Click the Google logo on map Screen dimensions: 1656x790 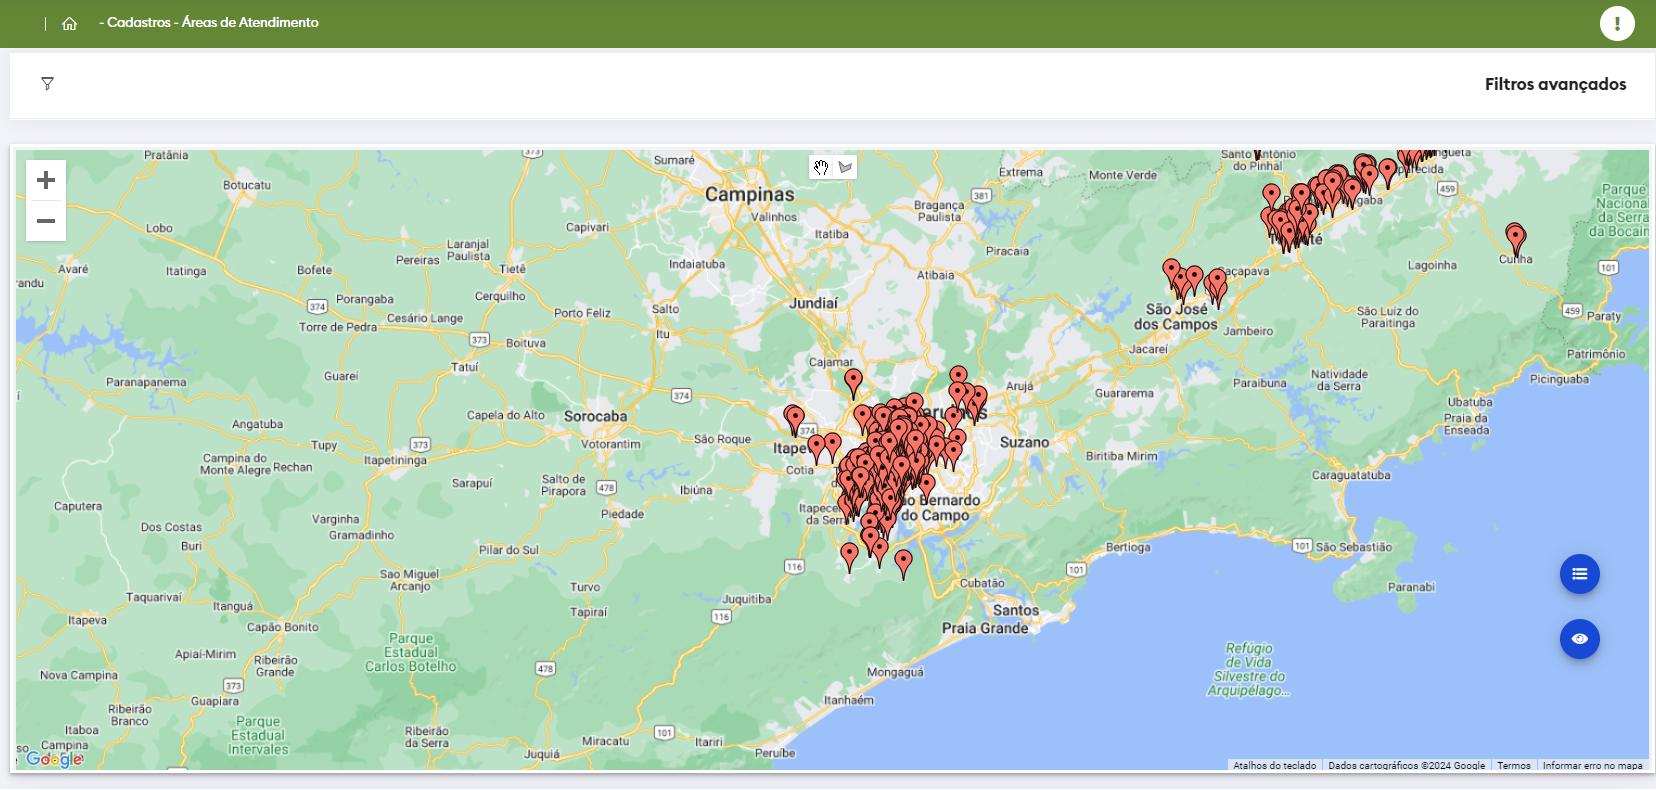pos(55,759)
